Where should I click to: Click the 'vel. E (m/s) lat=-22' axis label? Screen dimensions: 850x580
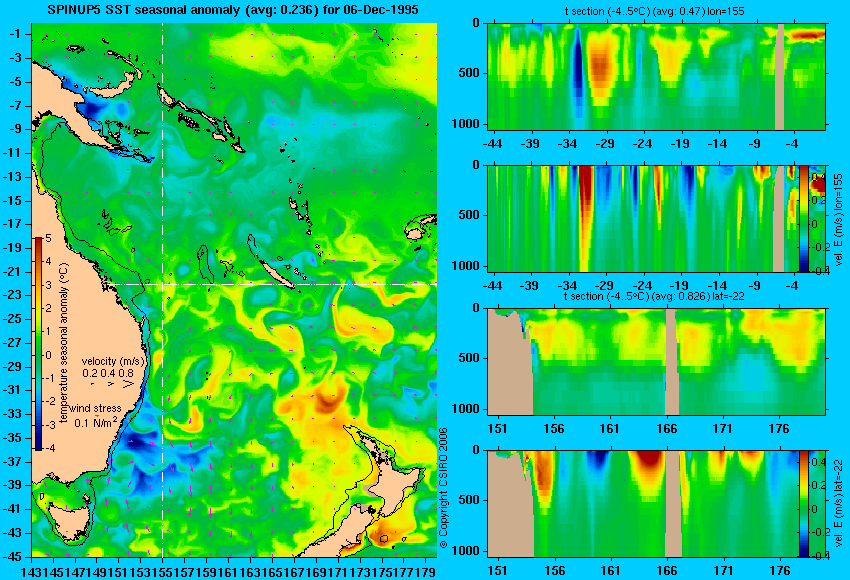(839, 504)
